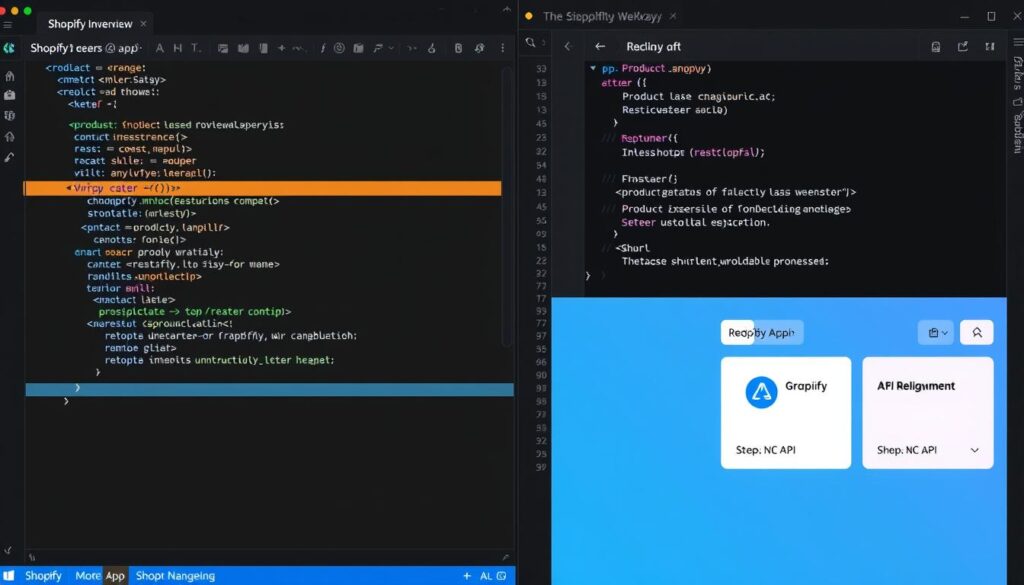Click the search magnifier icon in right window
Screen dimensions: 1024x585
[530, 43]
